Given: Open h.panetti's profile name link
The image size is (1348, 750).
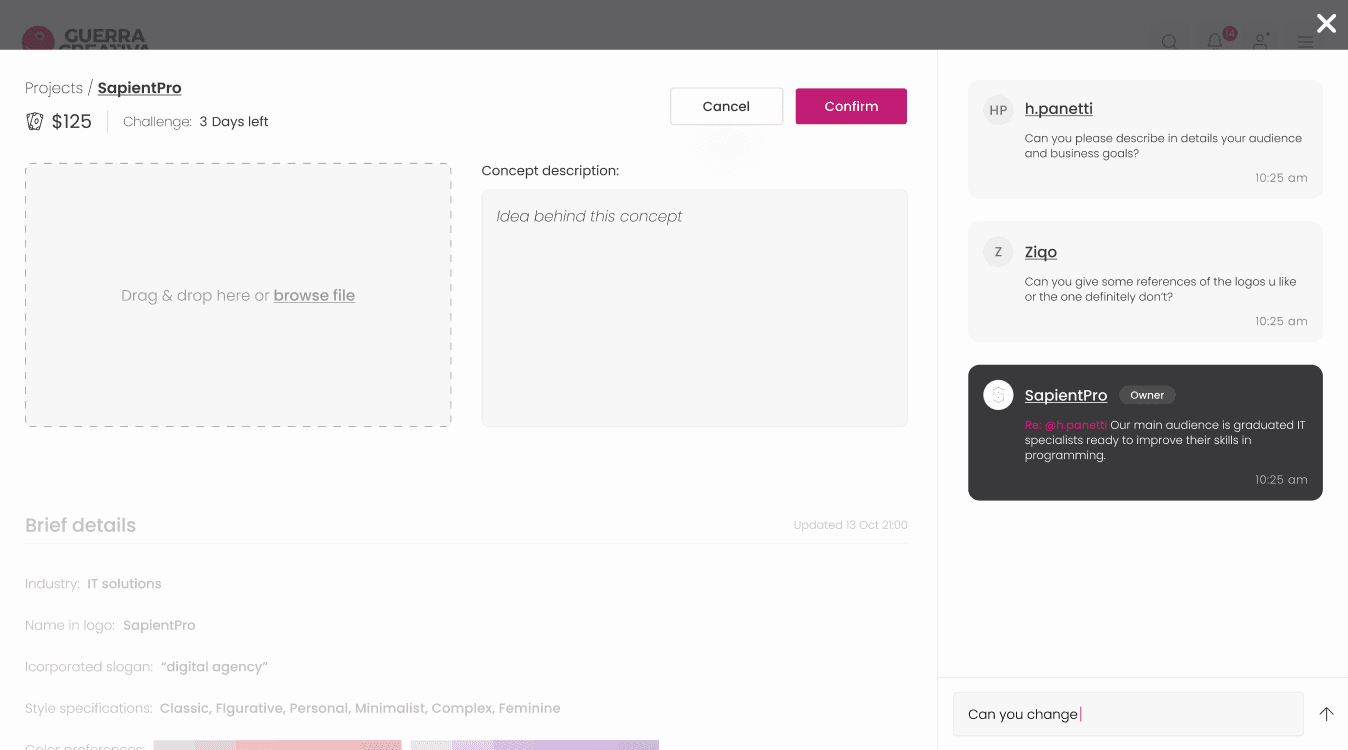Looking at the screenshot, I should pos(1058,109).
